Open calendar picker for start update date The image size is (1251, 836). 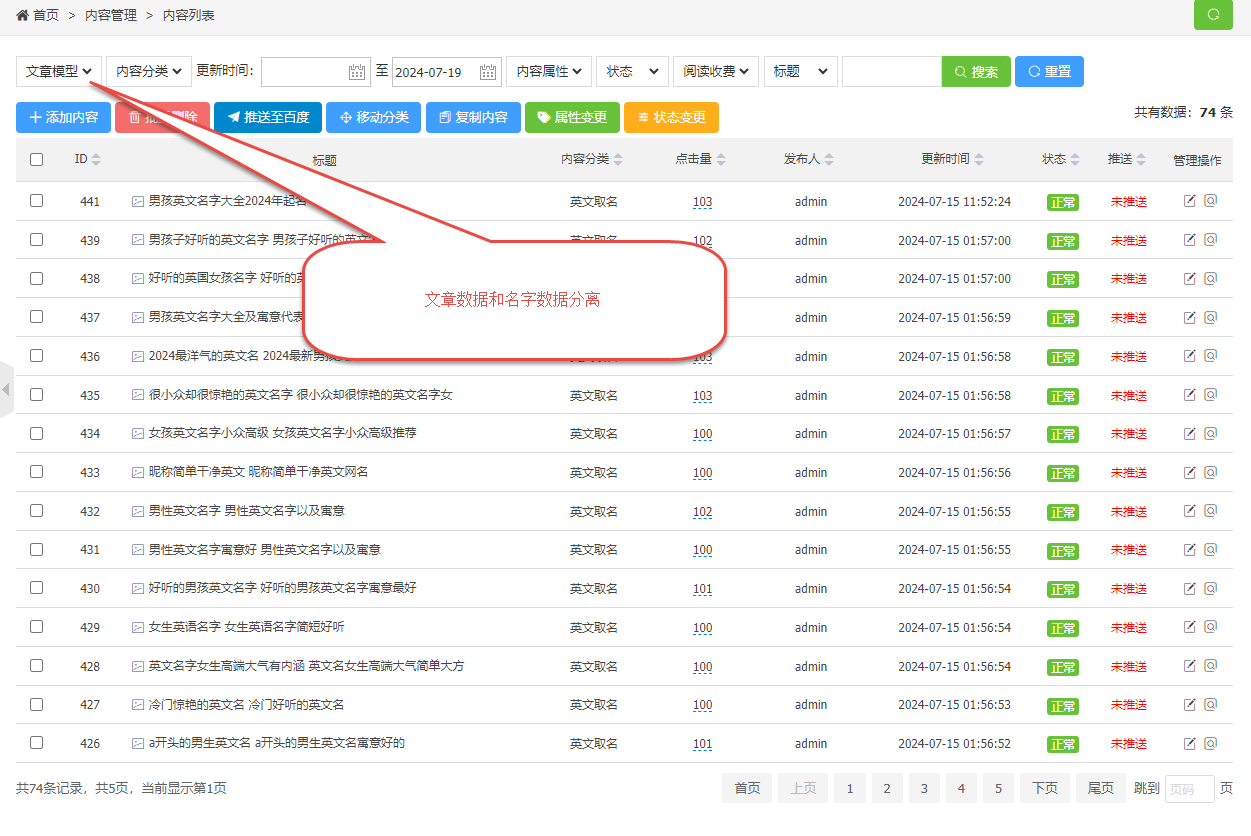tap(357, 72)
